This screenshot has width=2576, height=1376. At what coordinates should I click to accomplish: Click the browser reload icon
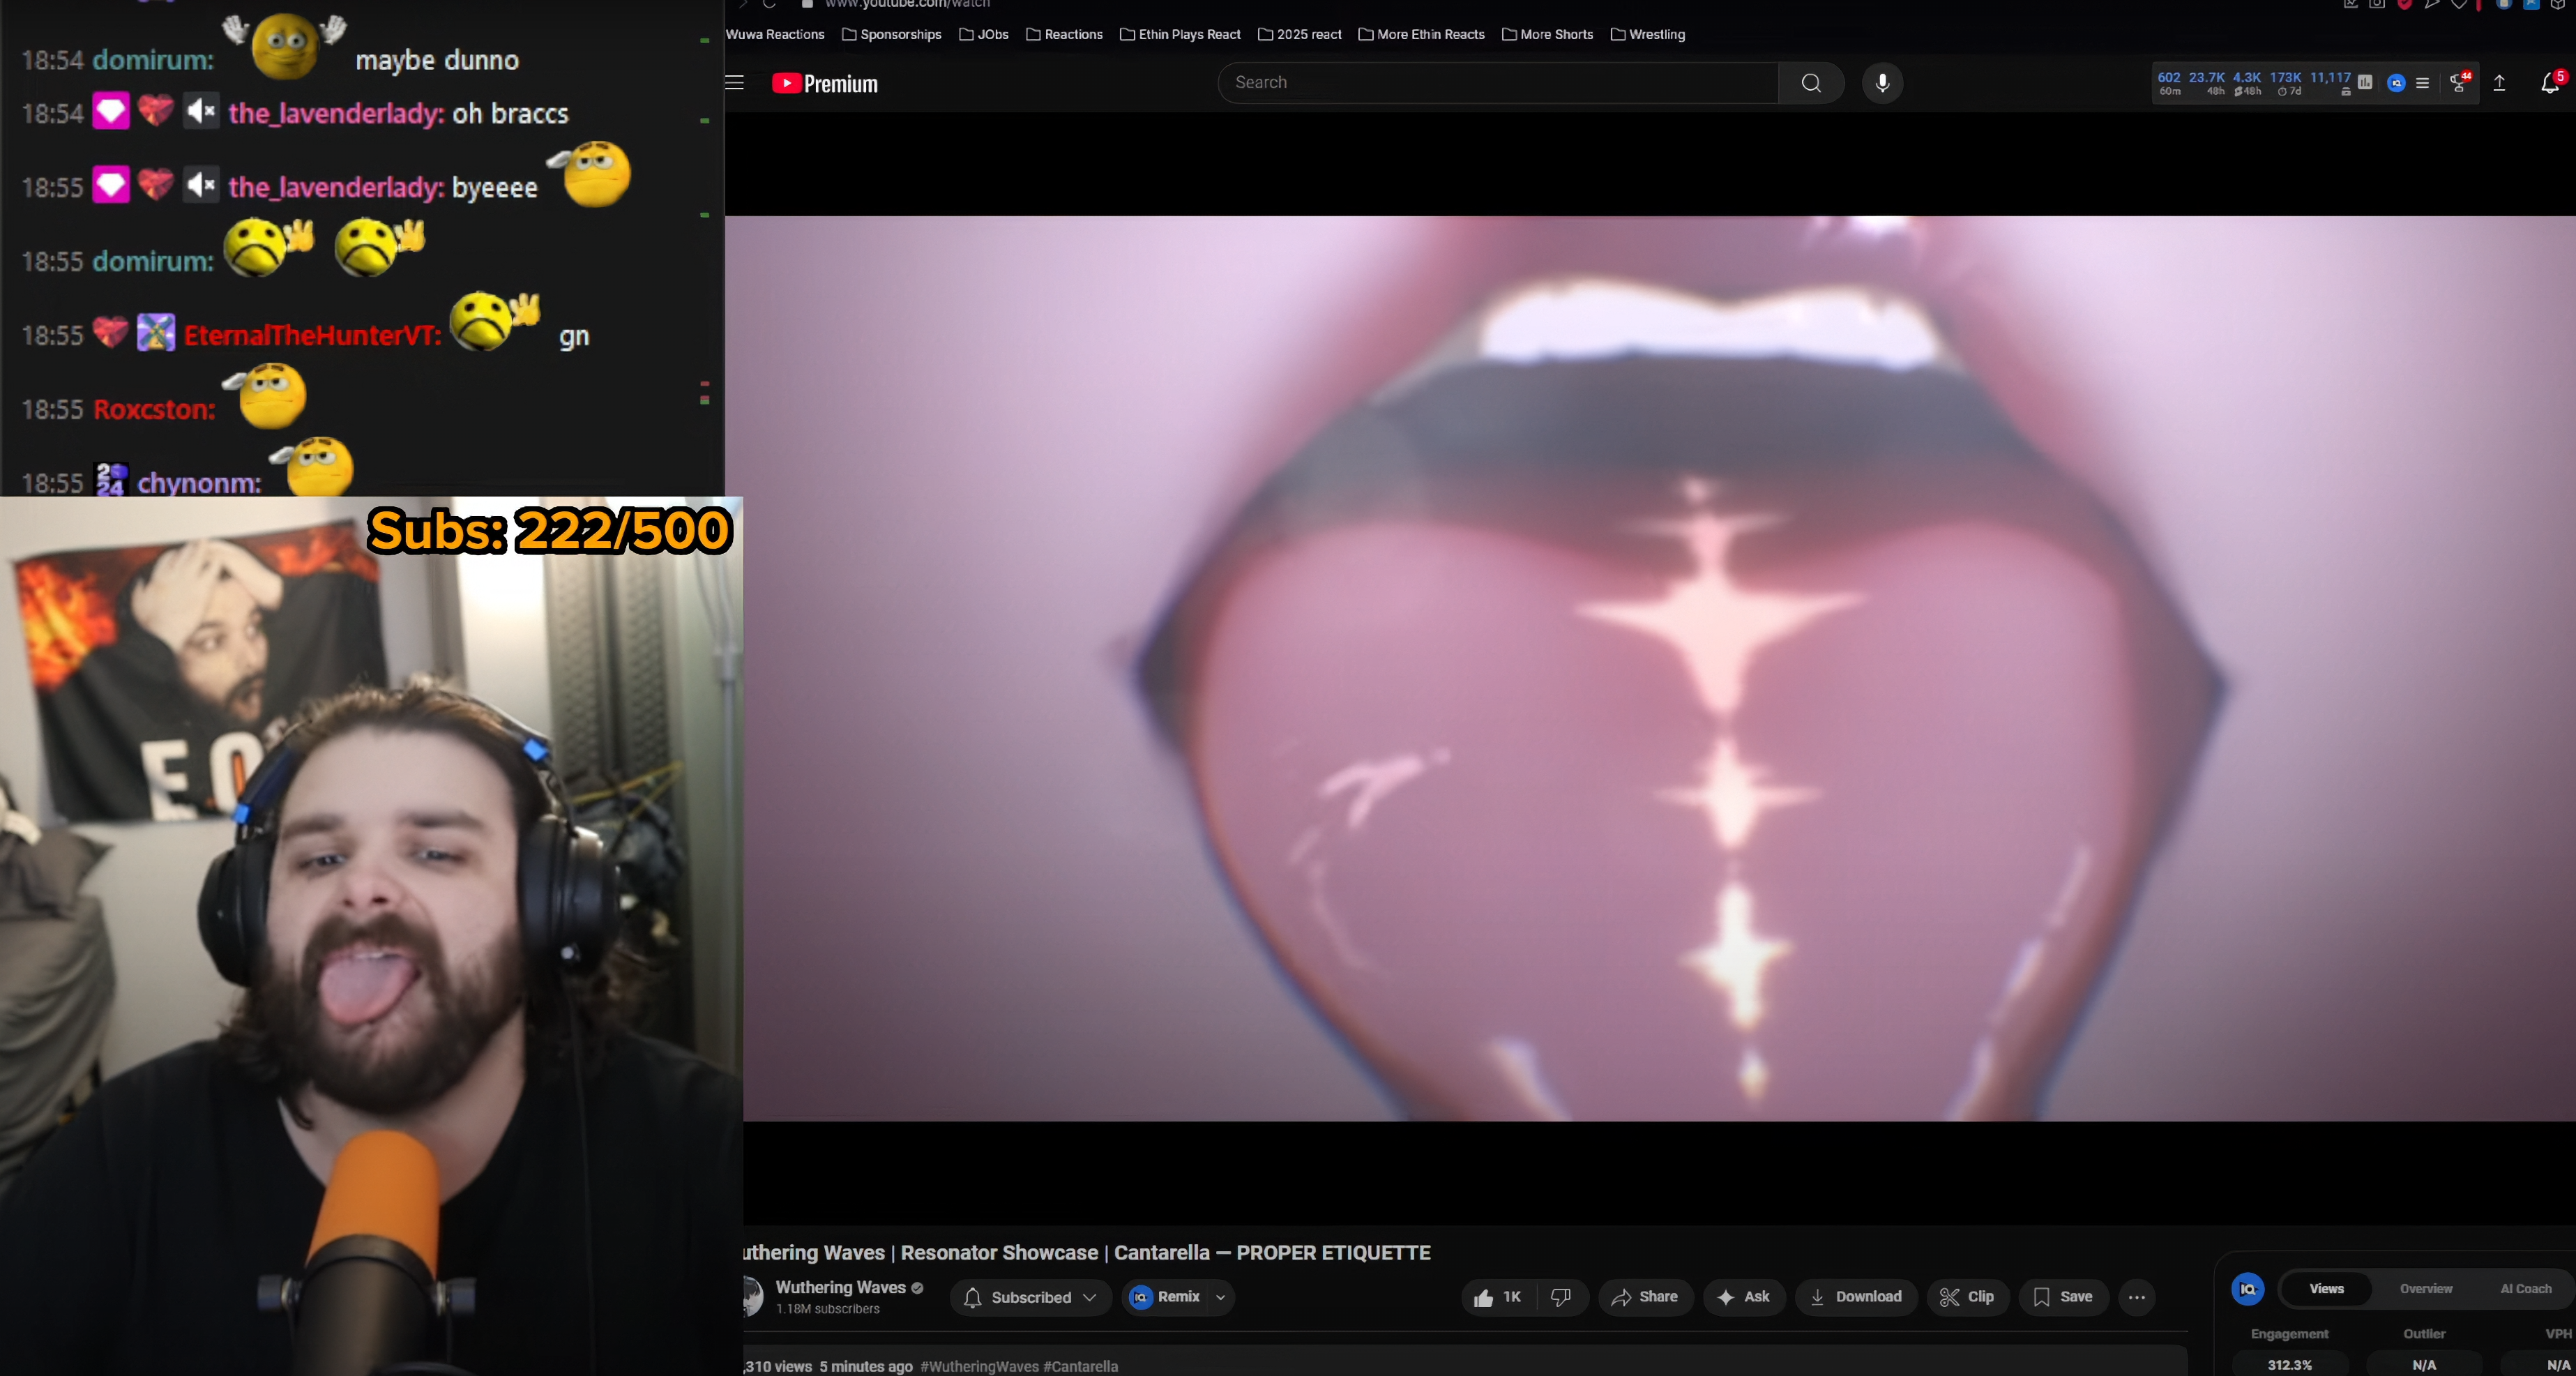pos(769,4)
